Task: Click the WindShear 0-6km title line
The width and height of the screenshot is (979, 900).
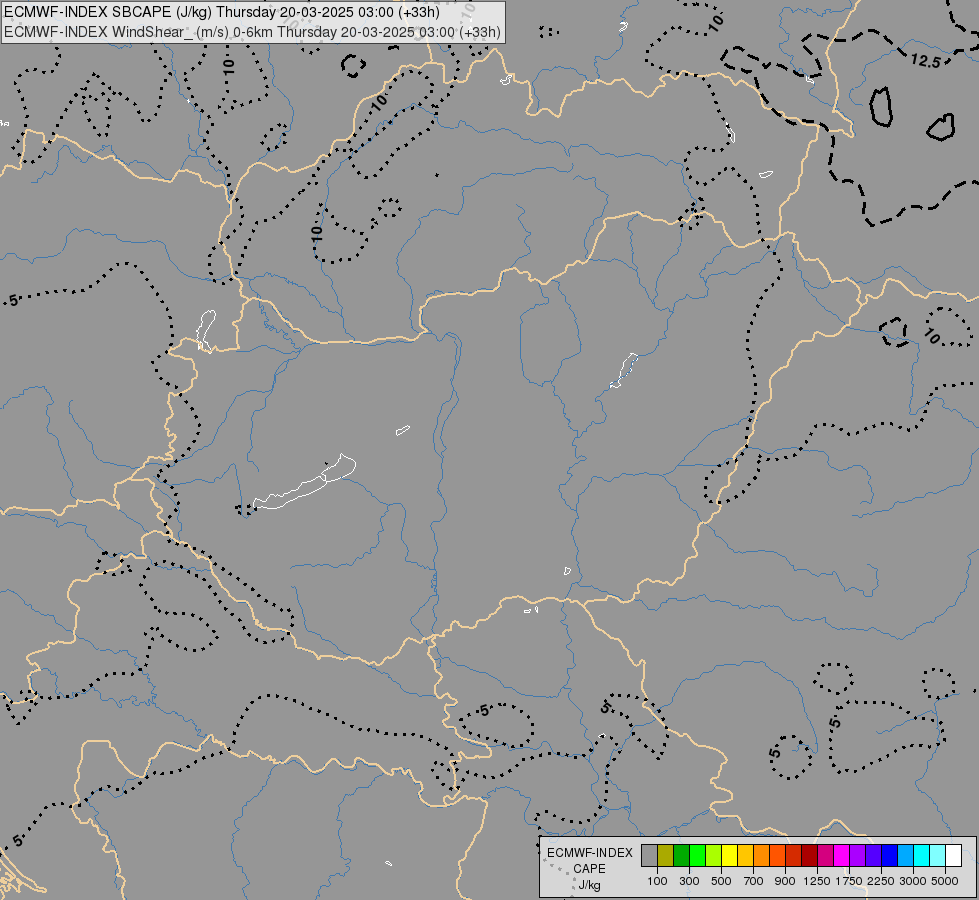Action: coord(252,32)
